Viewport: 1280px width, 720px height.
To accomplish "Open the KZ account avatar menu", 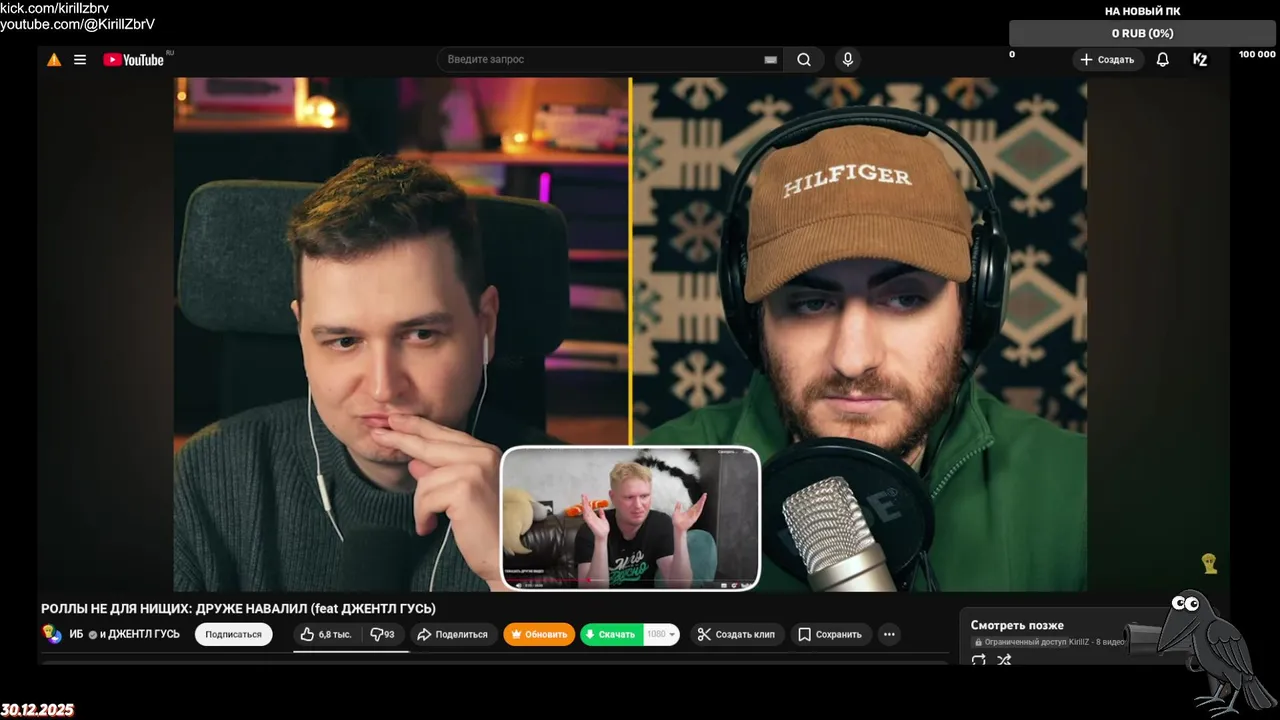I will (1200, 60).
